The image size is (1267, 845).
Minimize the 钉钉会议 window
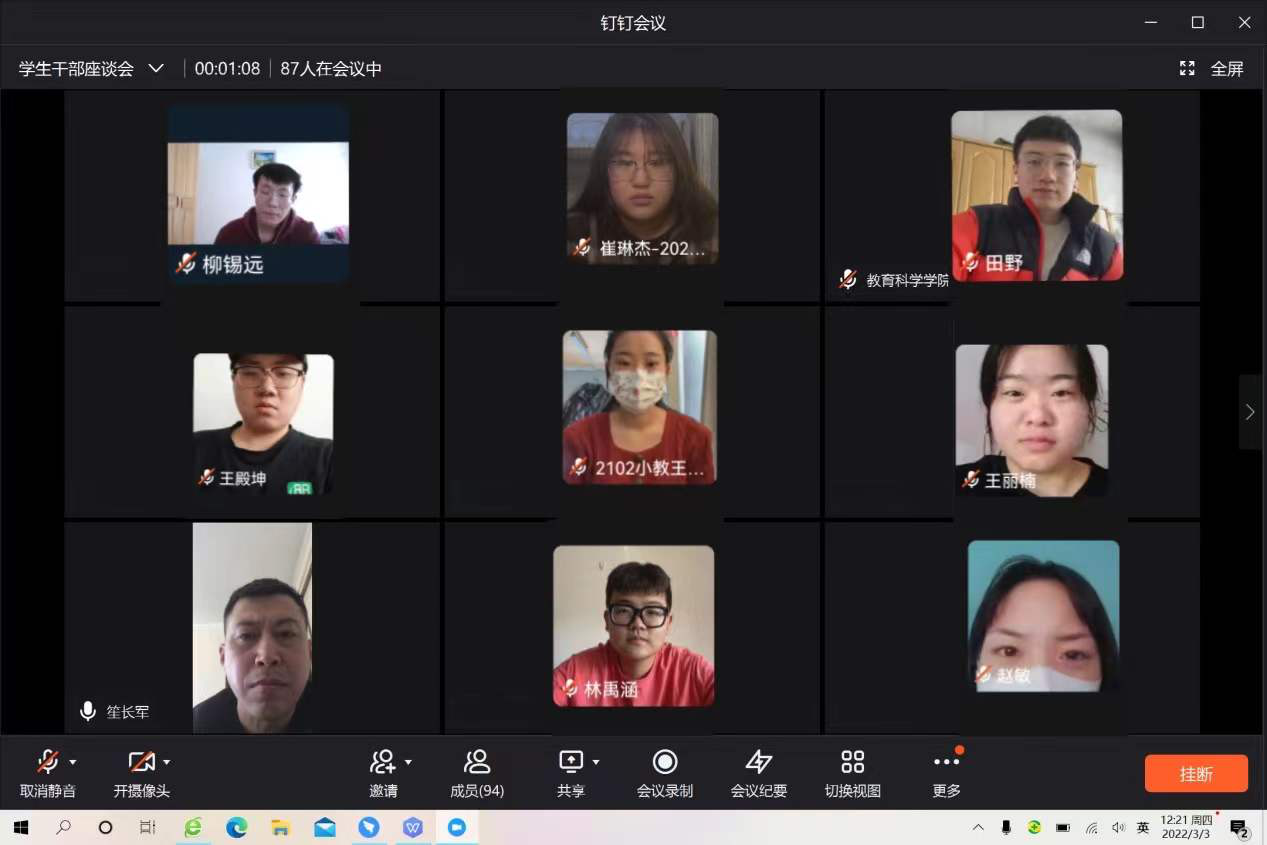pyautogui.click(x=1151, y=22)
